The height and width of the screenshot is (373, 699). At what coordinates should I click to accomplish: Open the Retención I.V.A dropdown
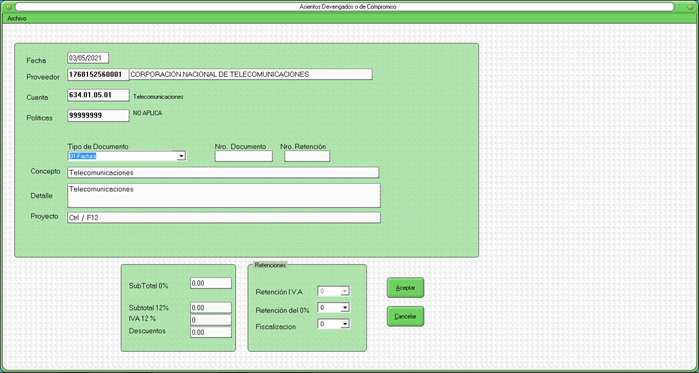pyautogui.click(x=344, y=291)
